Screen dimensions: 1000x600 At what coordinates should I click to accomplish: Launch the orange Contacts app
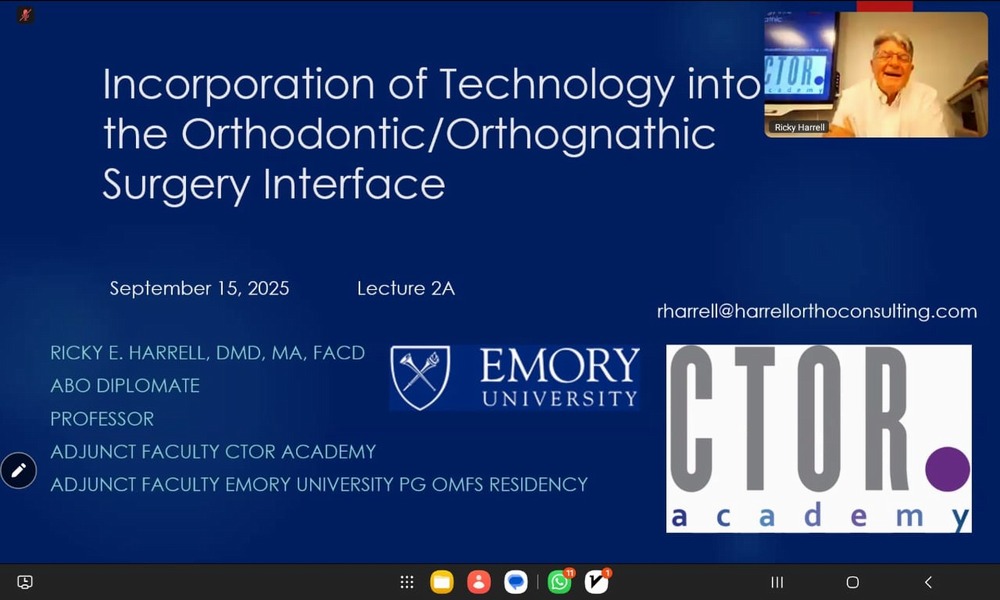[479, 582]
